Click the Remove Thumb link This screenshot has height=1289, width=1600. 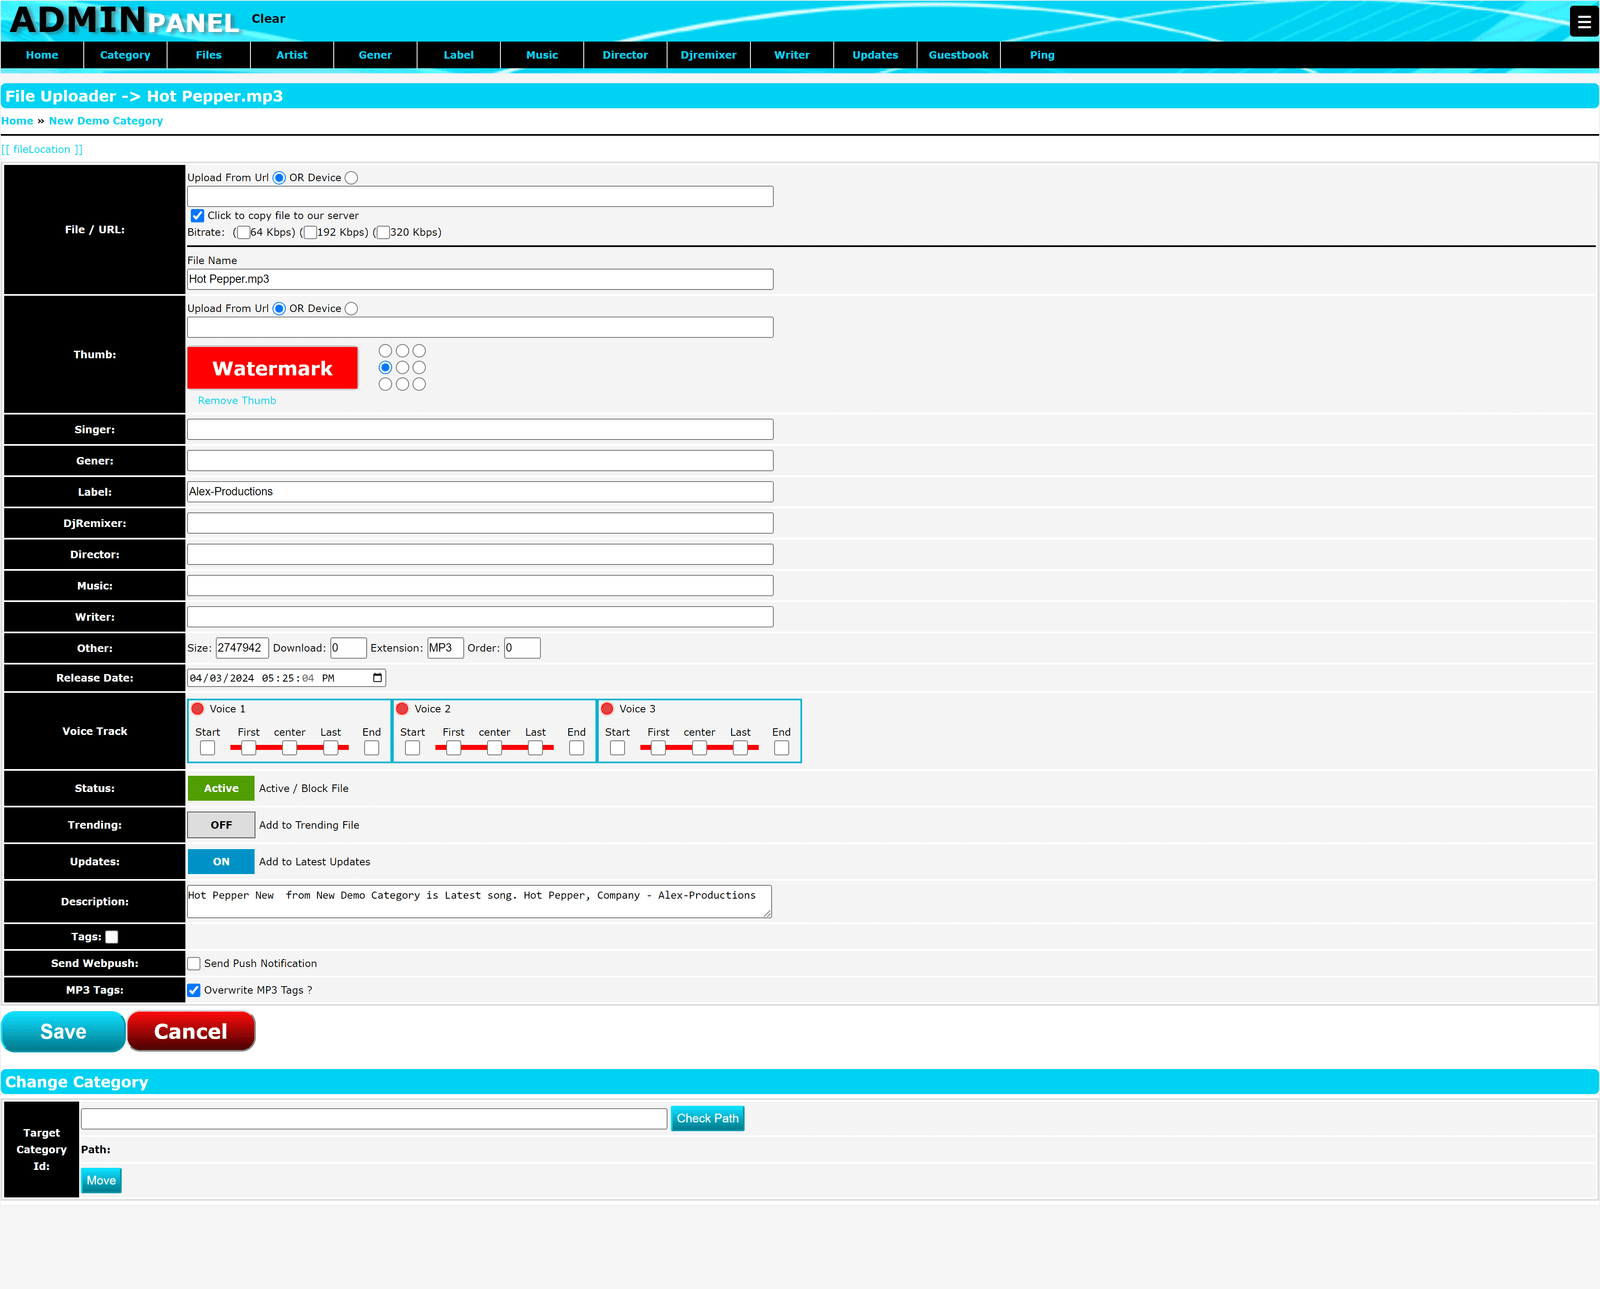coord(237,401)
